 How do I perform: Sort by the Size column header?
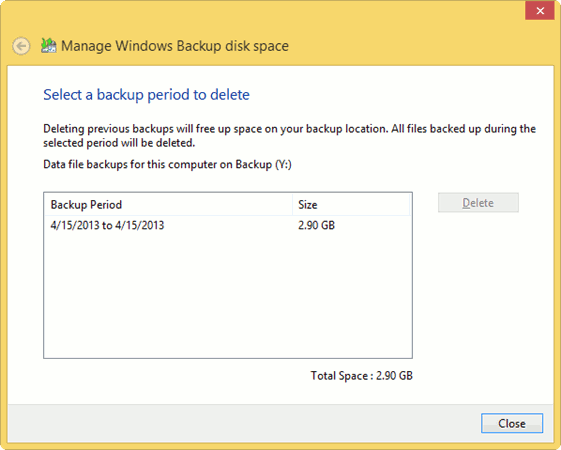pyautogui.click(x=351, y=205)
